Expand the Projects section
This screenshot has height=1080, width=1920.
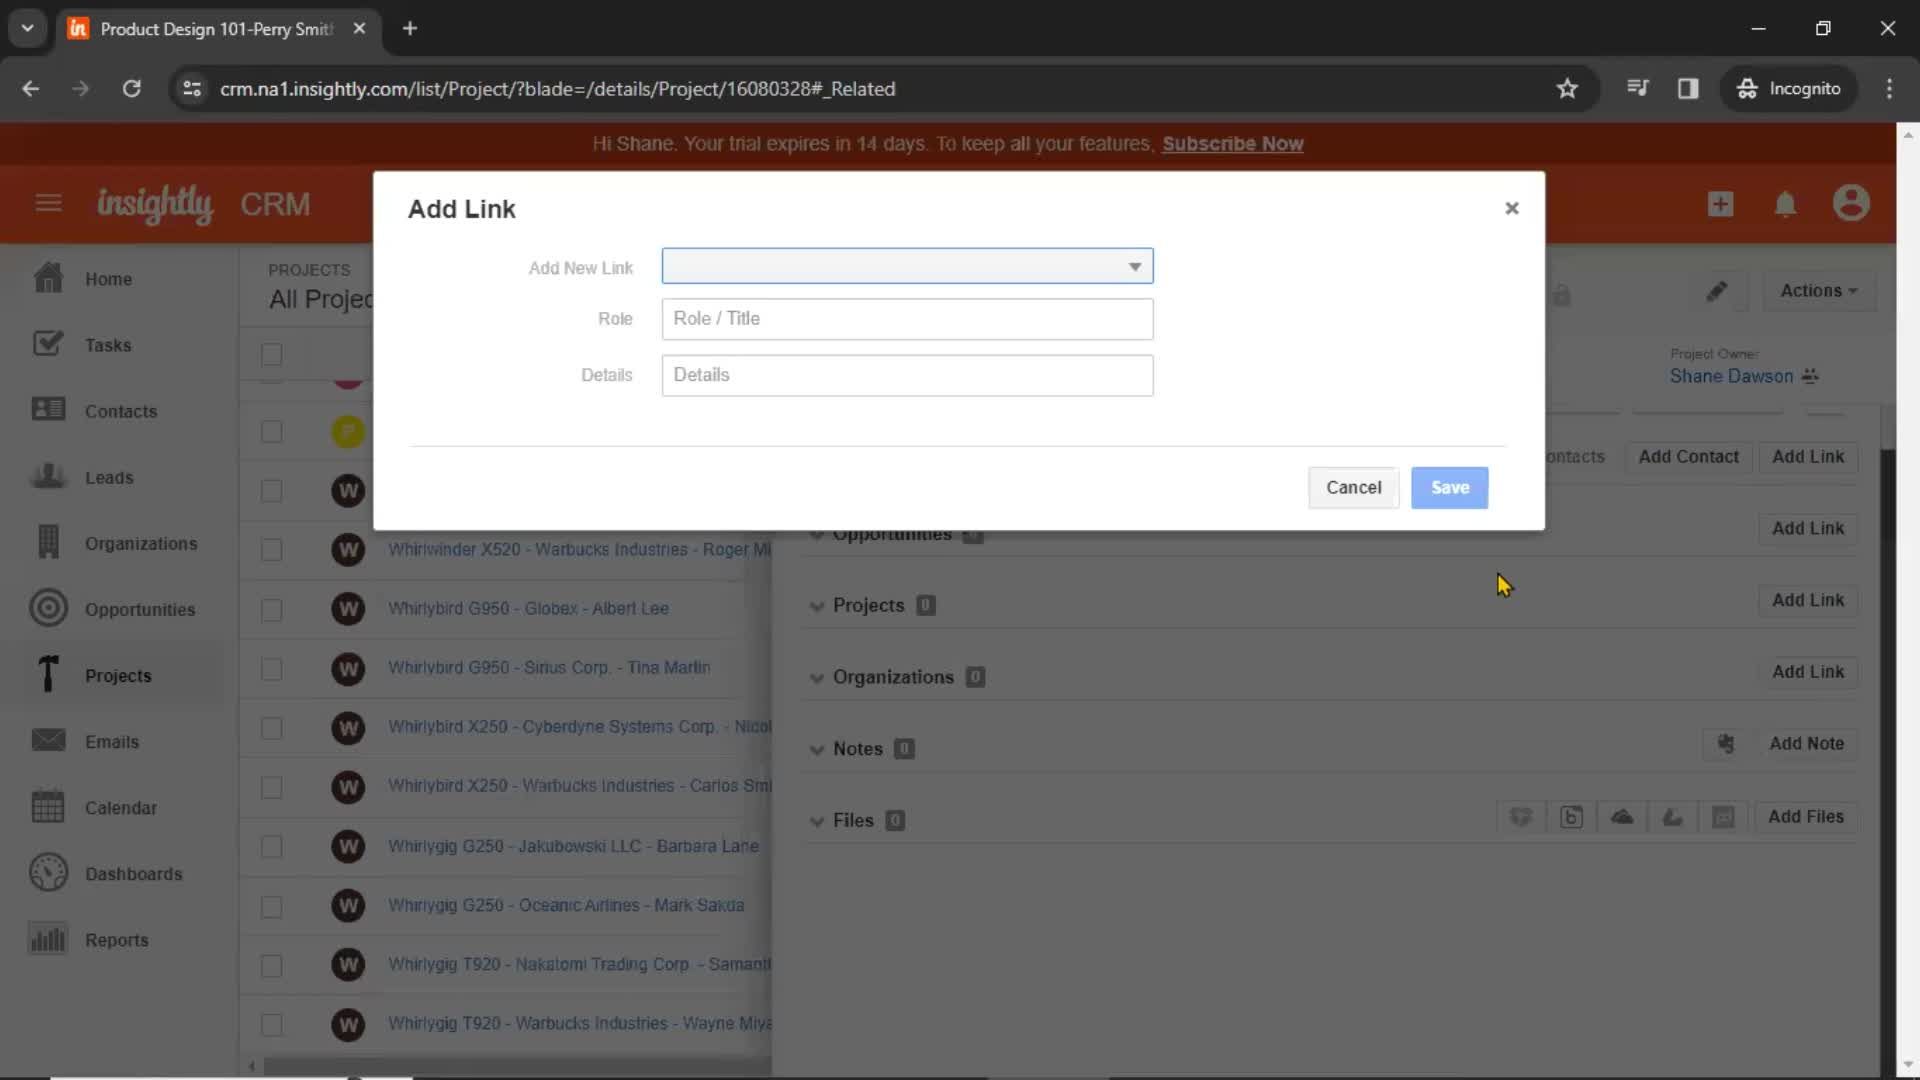pyautogui.click(x=816, y=605)
